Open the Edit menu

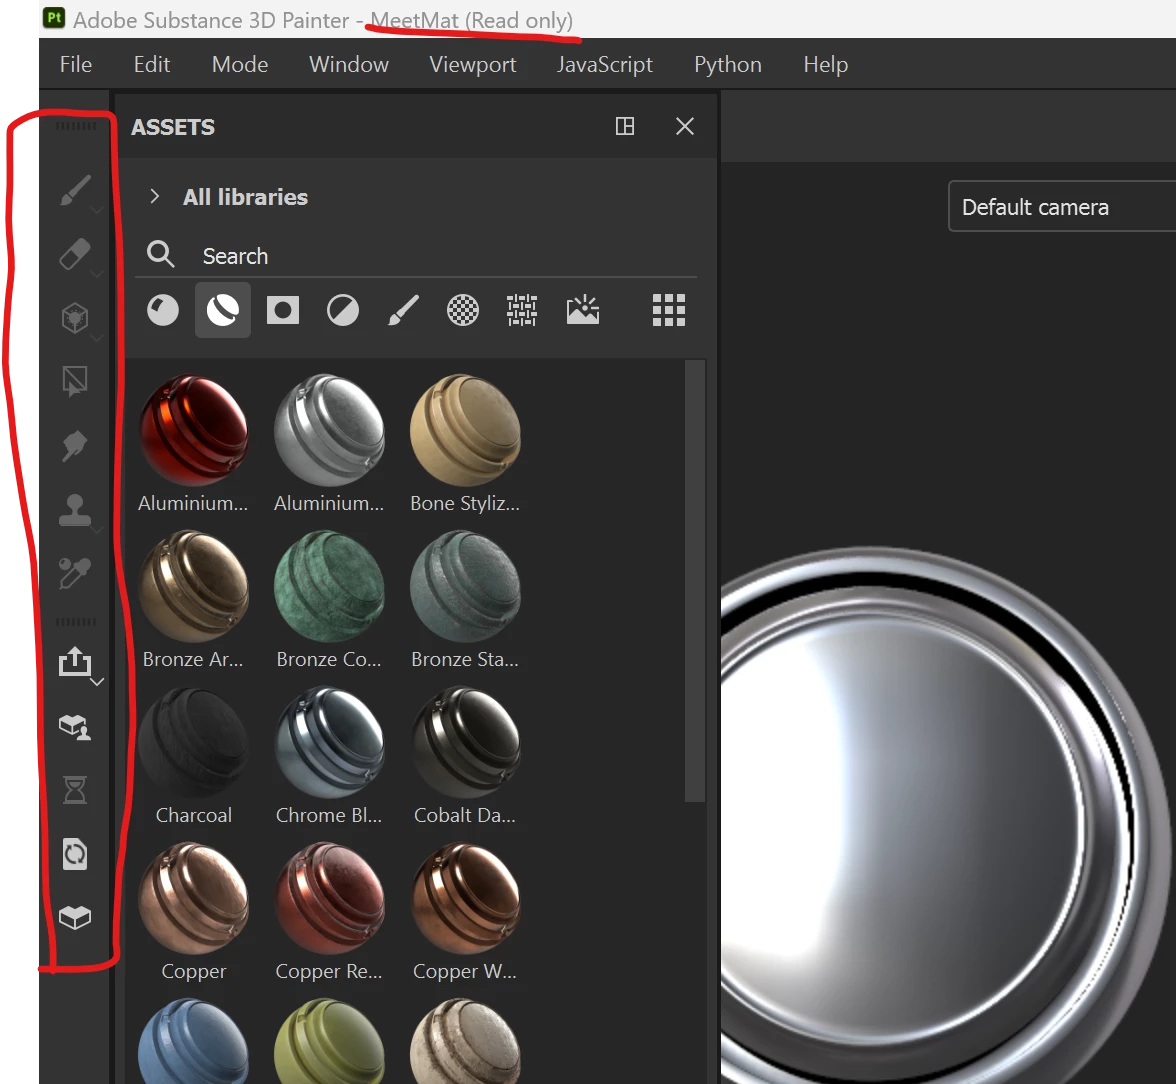[x=152, y=65]
